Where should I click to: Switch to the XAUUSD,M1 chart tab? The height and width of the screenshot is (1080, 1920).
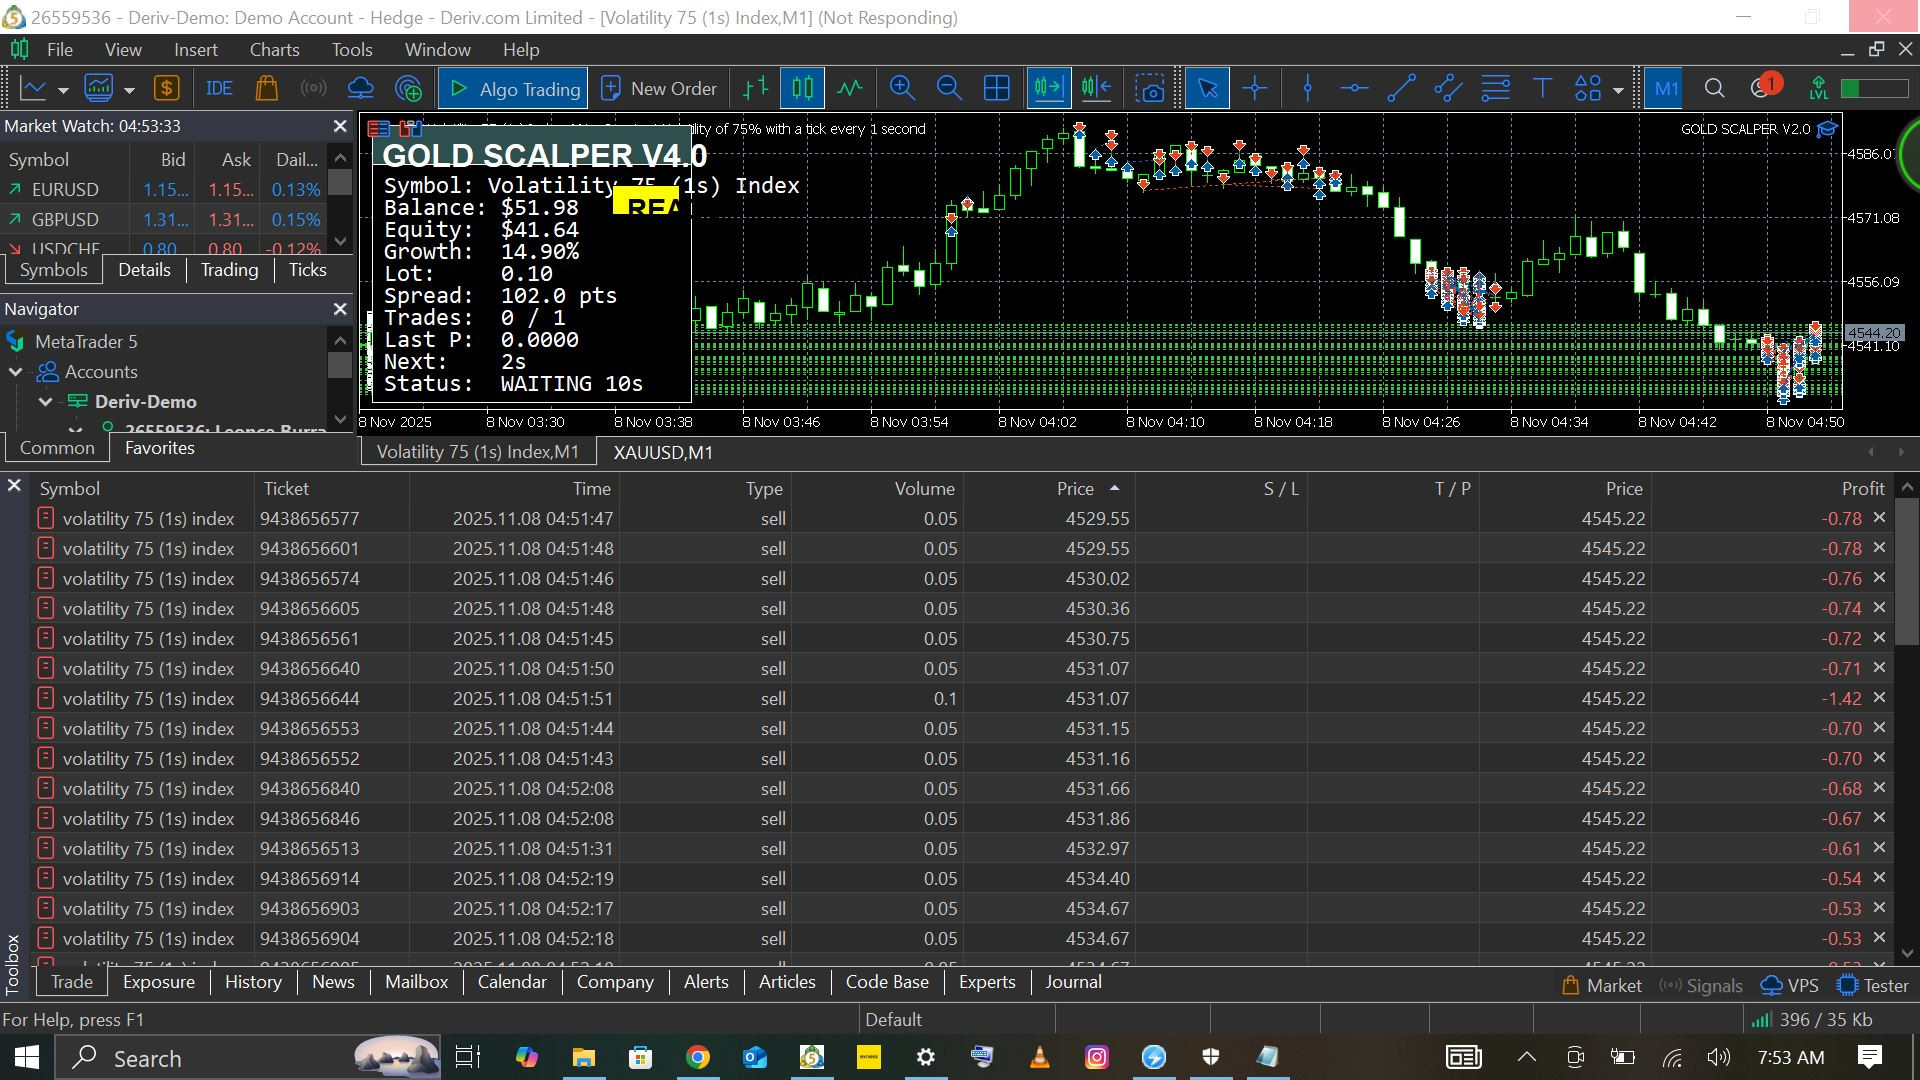click(x=663, y=453)
